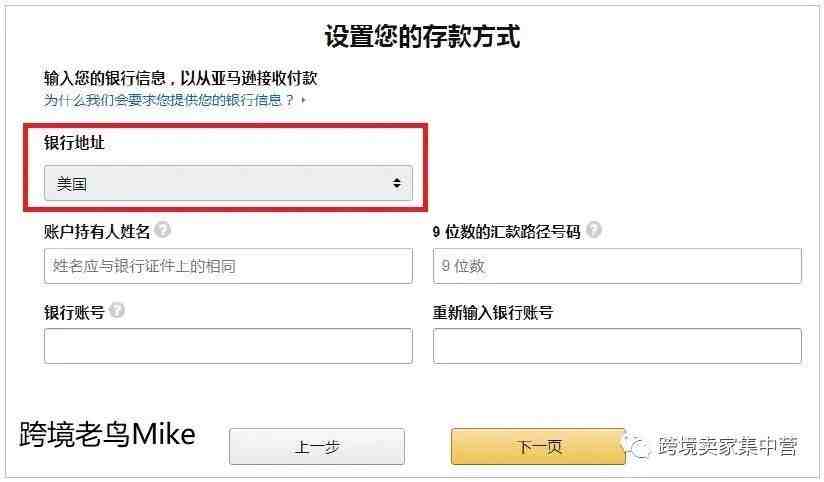Click help icon beside 9 位数的汇款路径号码
This screenshot has height=482, width=824.
pyautogui.click(x=594, y=230)
